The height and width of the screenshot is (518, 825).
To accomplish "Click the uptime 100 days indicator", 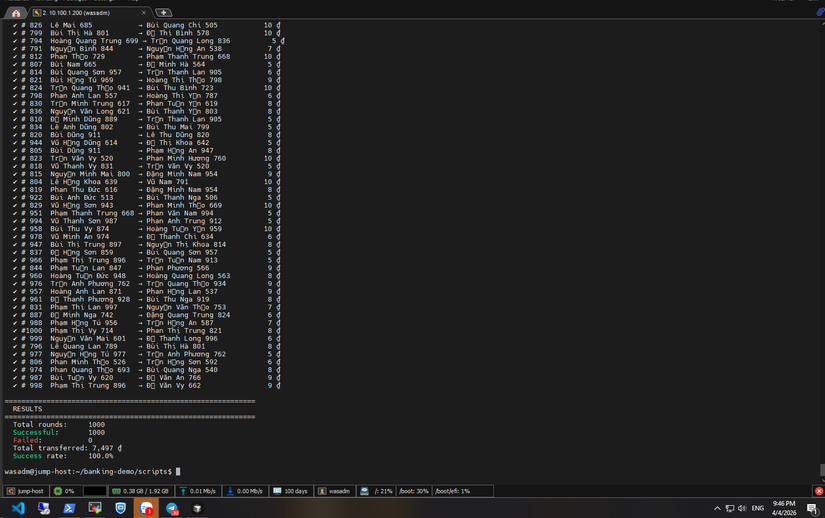I will pyautogui.click(x=290, y=491).
